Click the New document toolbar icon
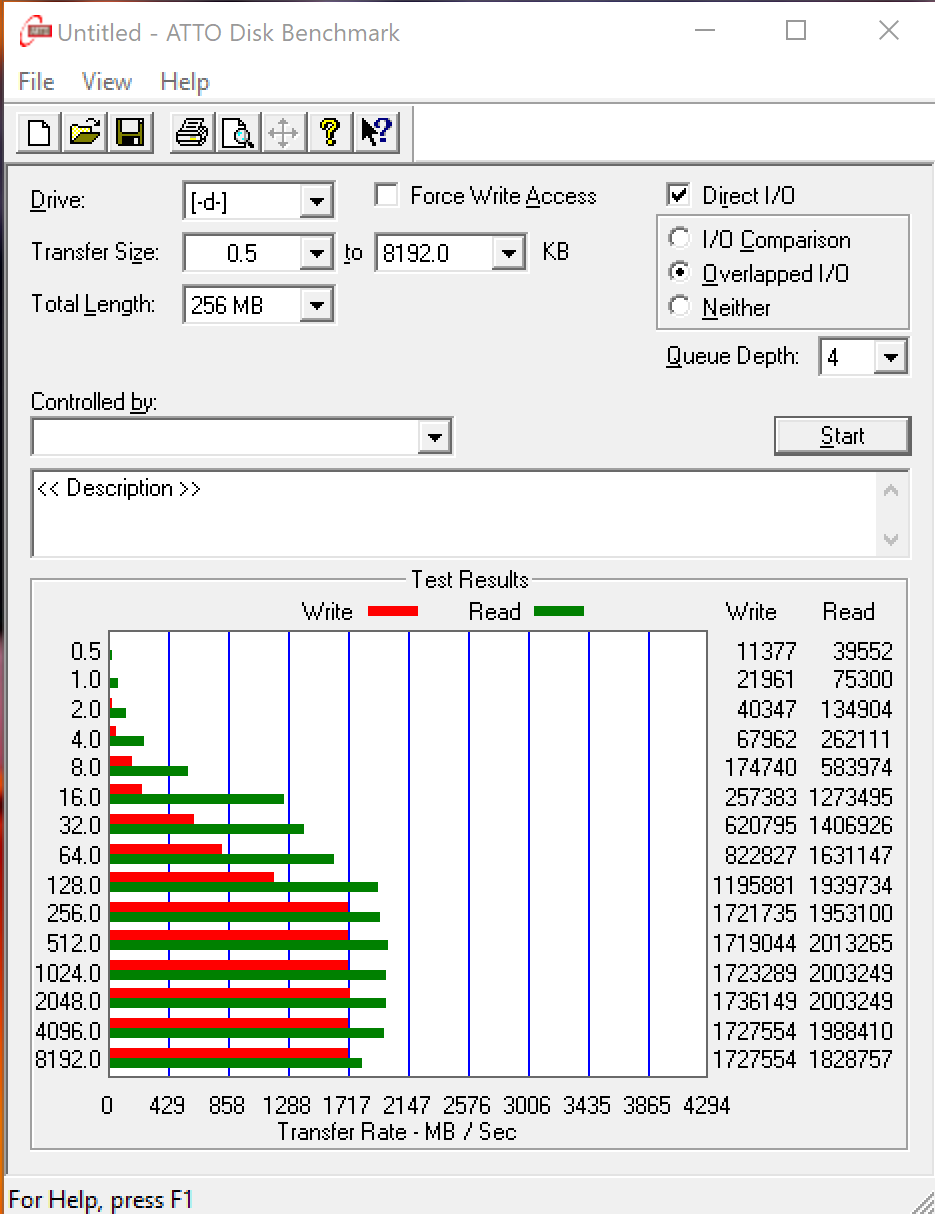Image resolution: width=935 pixels, height=1214 pixels. [39, 132]
